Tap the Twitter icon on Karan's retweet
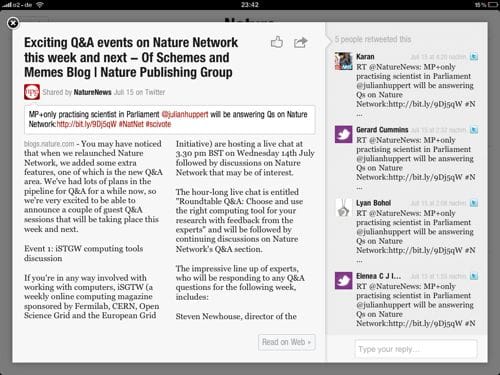500x375 pixels. pyautogui.click(x=474, y=57)
